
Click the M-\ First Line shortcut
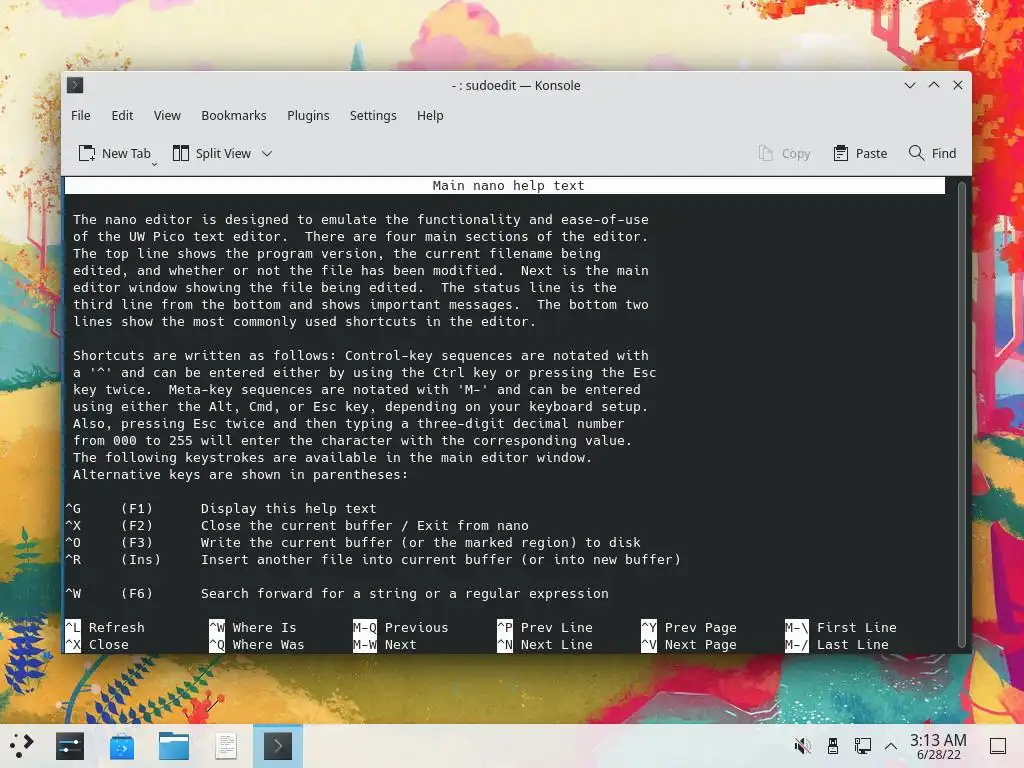pos(841,628)
